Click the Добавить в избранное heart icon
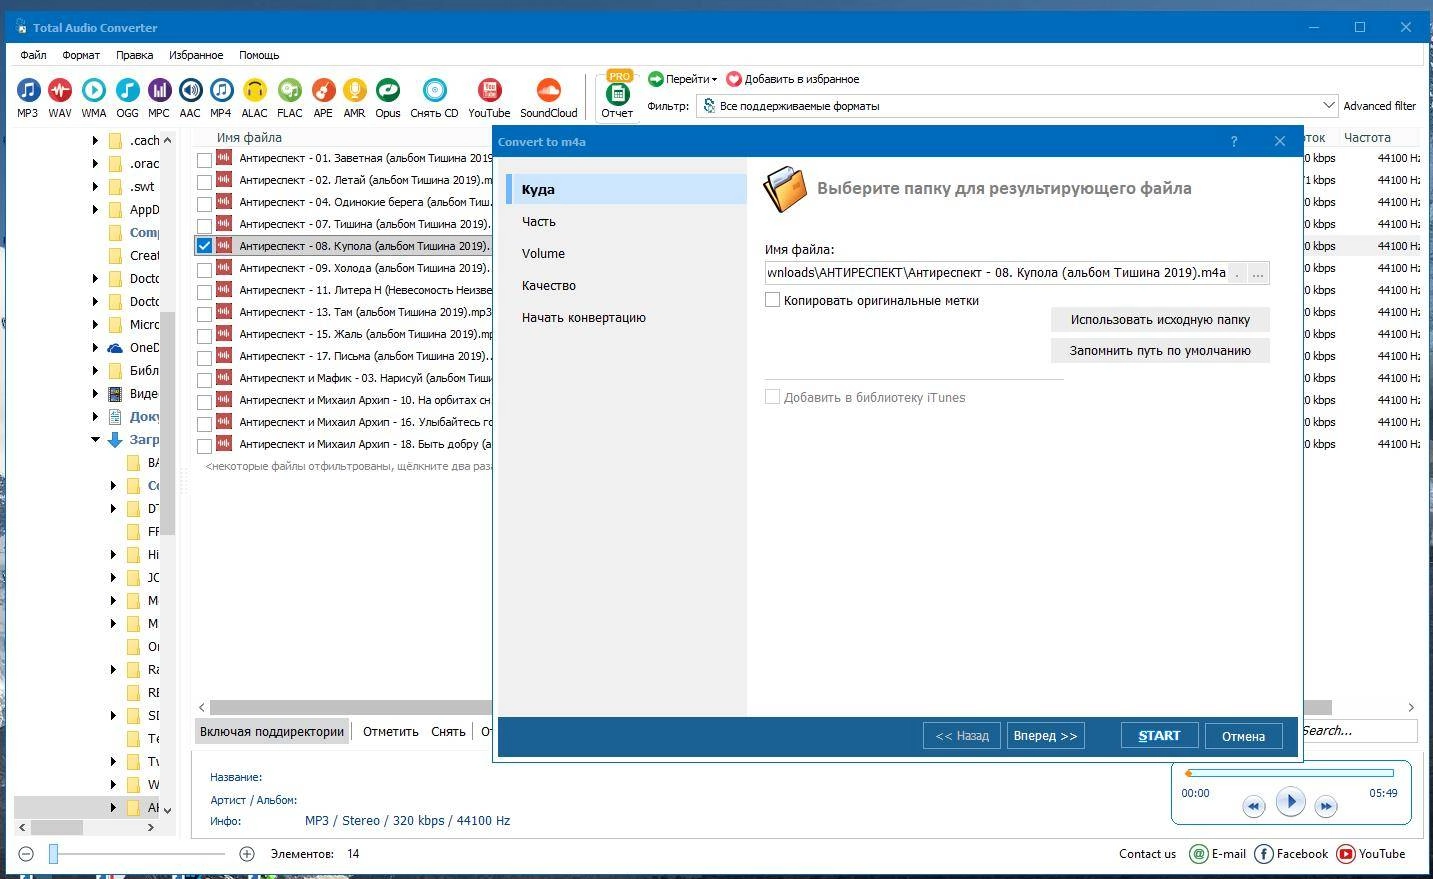Viewport: 1433px width, 879px height. coord(734,79)
